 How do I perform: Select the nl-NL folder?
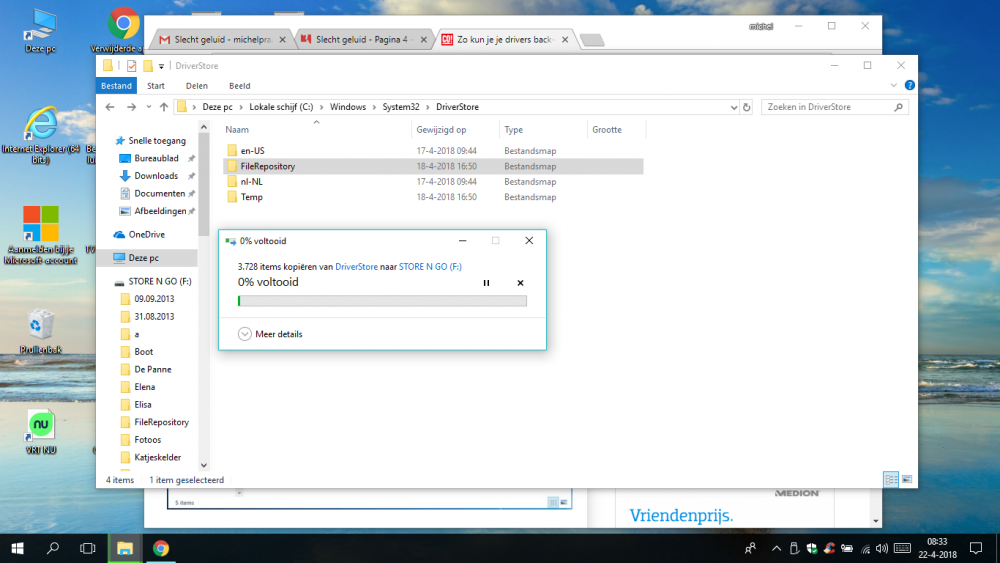tap(251, 182)
